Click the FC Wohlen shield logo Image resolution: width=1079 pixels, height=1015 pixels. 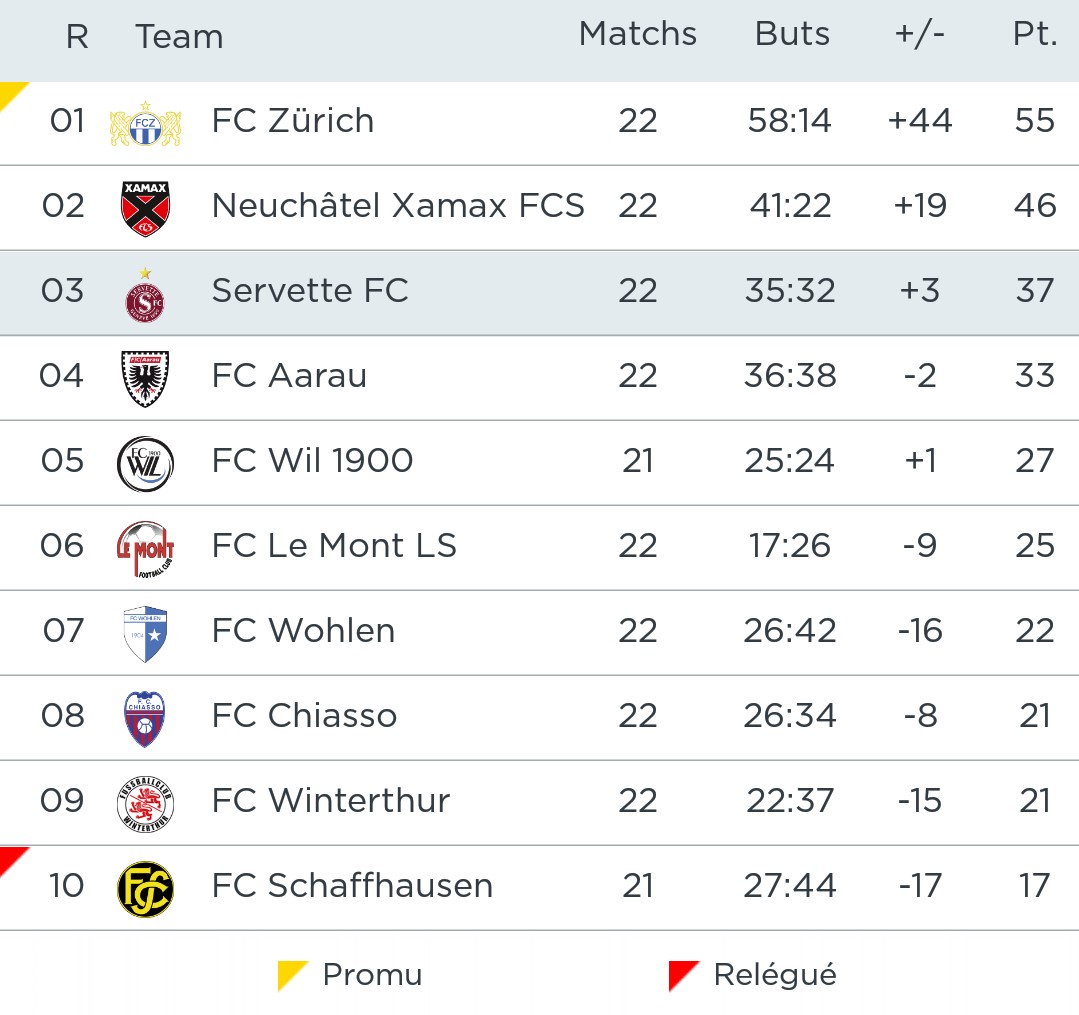(145, 634)
